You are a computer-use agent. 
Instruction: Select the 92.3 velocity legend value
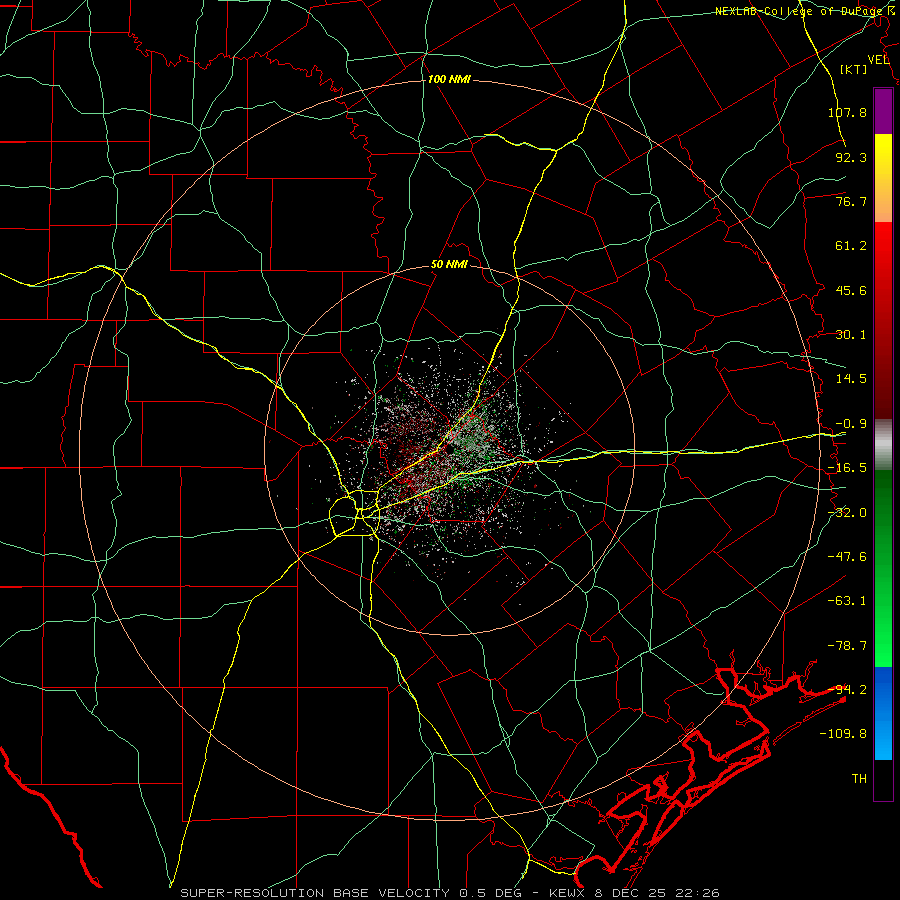coord(851,157)
